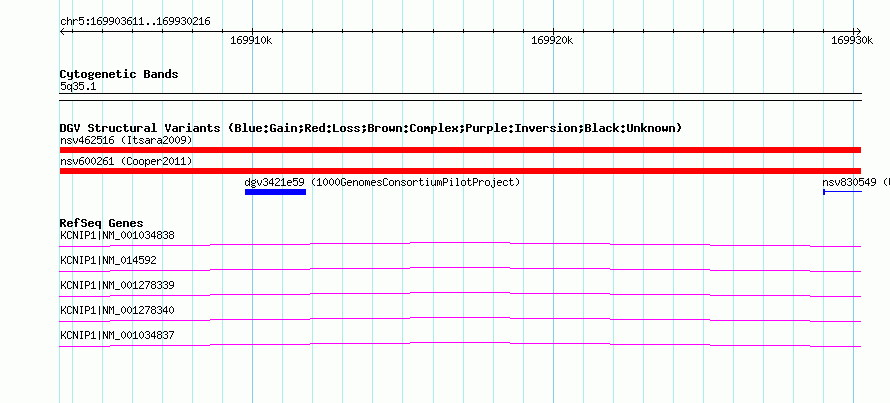Click the KCNIP1|NM_001034837 magenta gene line
Viewport: 890px width, 403px height.
[x=460, y=344]
